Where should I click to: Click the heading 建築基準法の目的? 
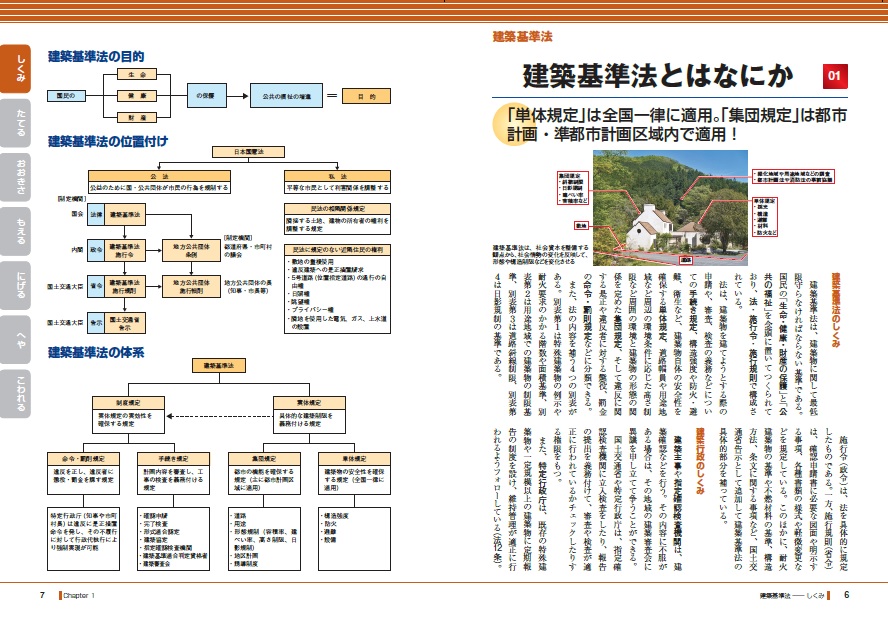[96, 57]
